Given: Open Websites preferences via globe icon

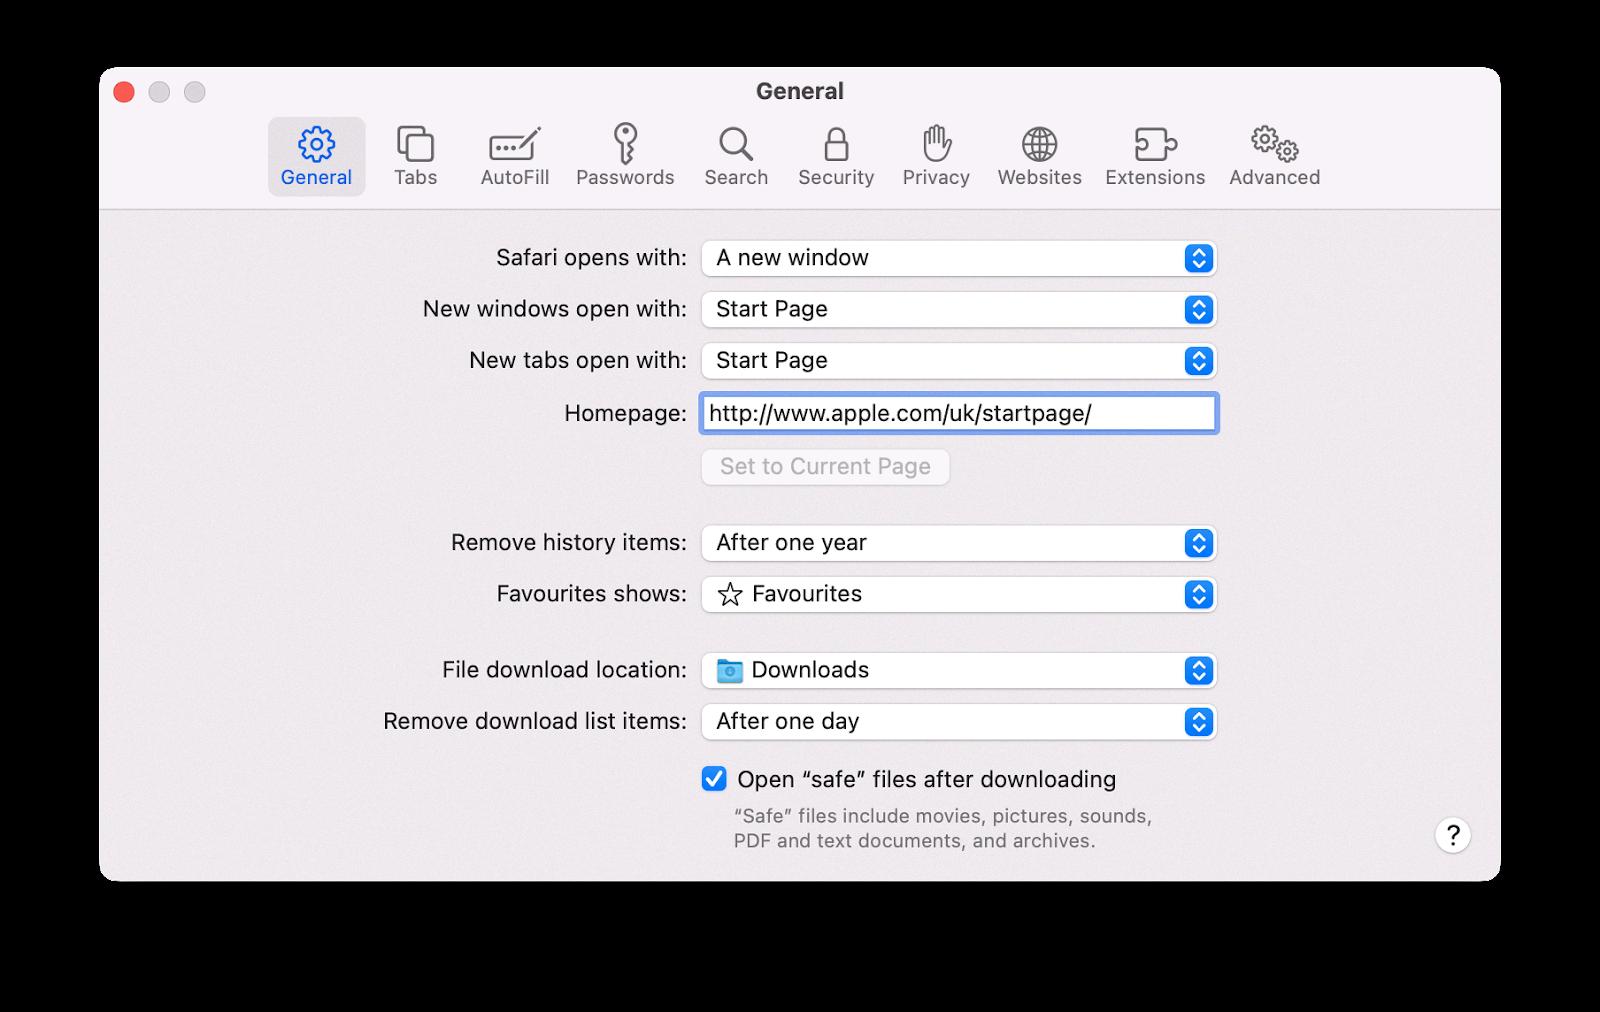Looking at the screenshot, I should click(1039, 155).
